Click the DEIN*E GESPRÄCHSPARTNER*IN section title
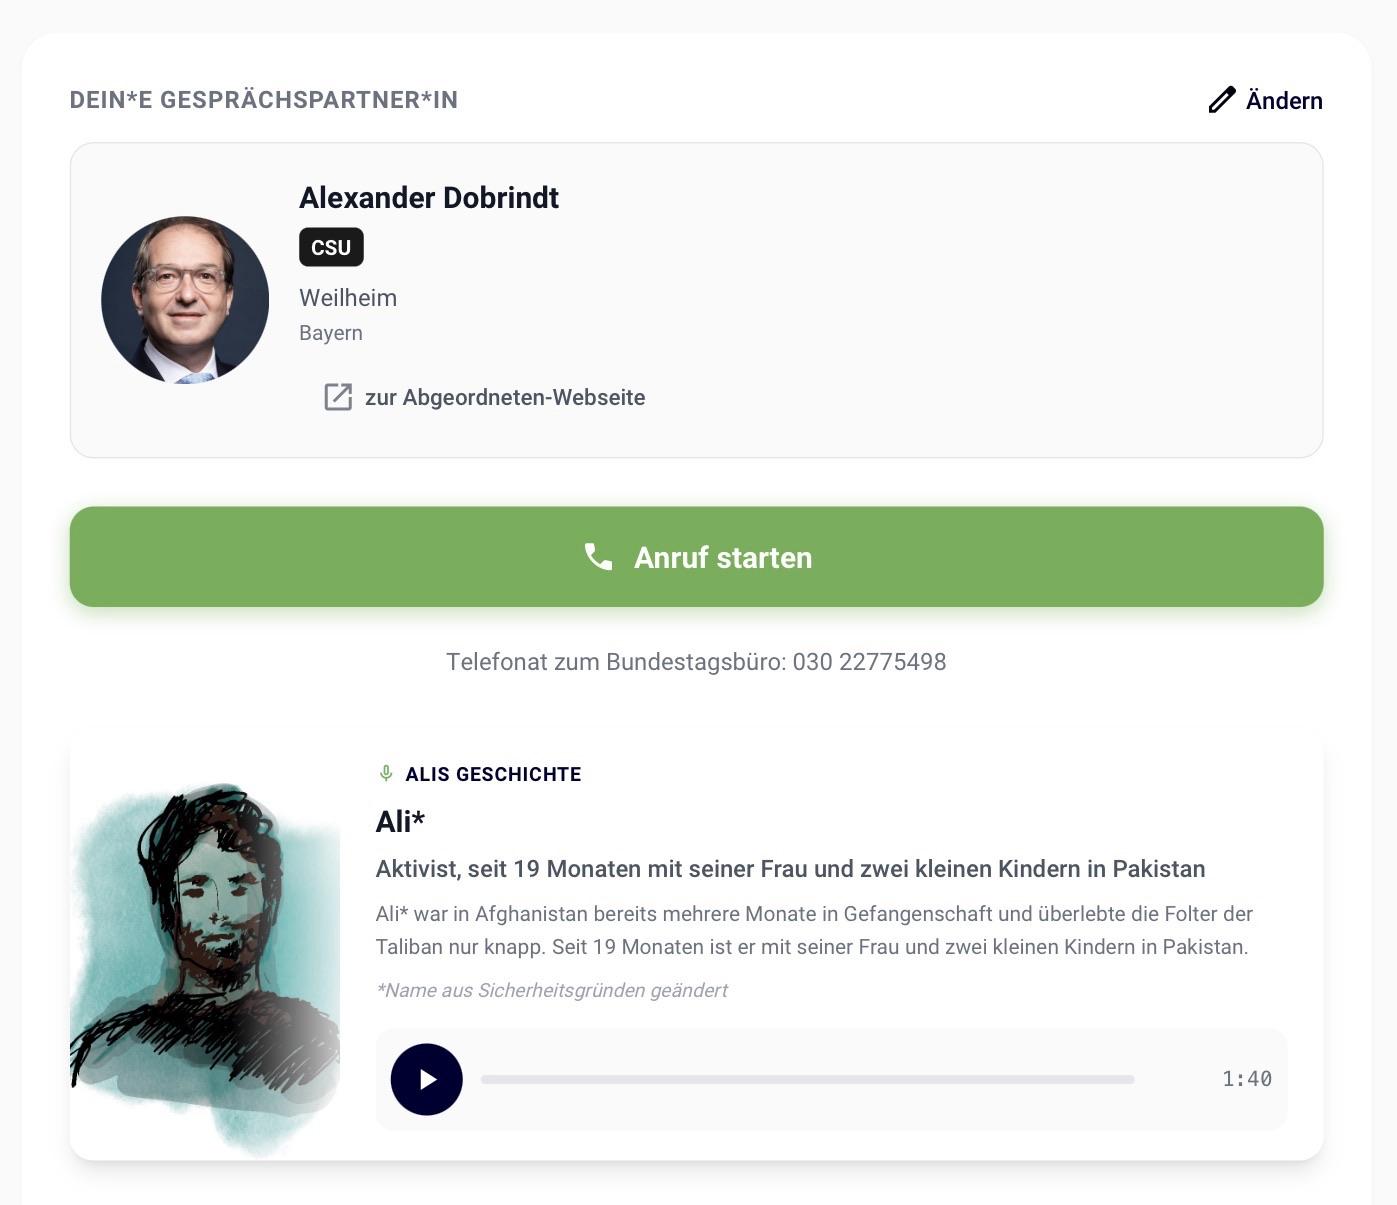The height and width of the screenshot is (1205, 1397). tap(264, 100)
